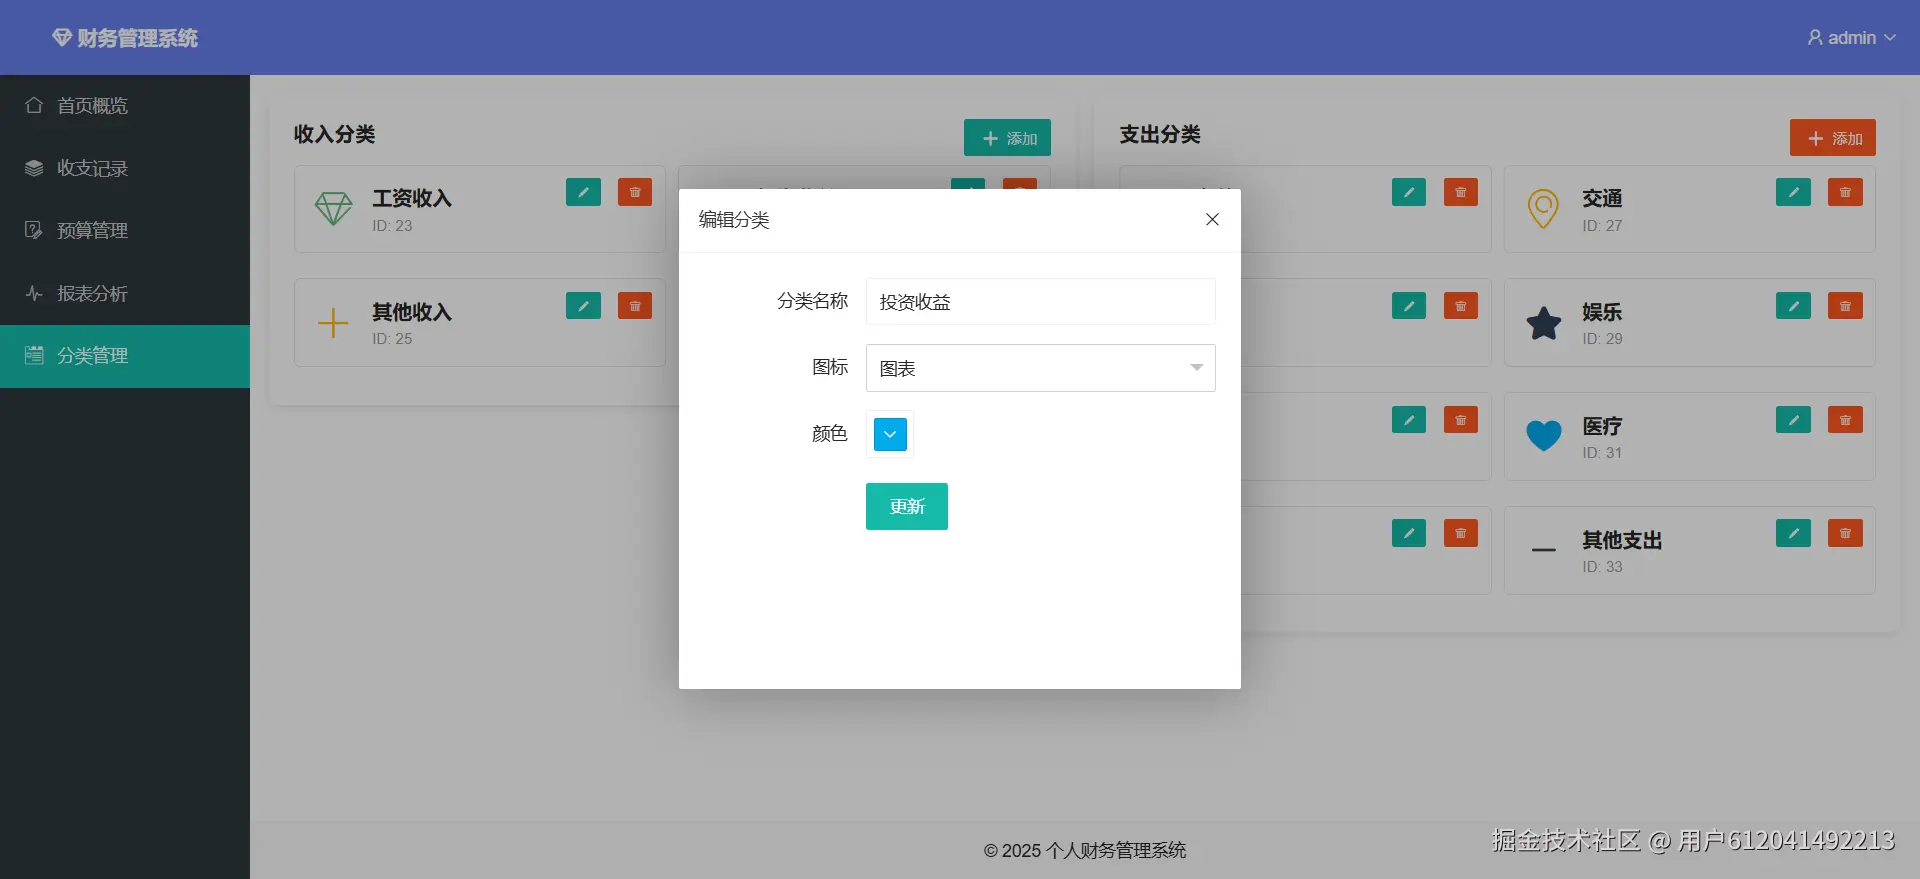Edit the 娱乐 expense category
The width and height of the screenshot is (1920, 879).
pyautogui.click(x=1793, y=306)
